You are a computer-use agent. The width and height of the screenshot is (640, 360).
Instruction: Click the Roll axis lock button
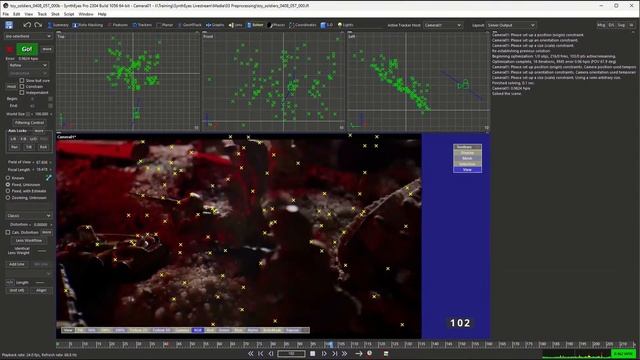click(x=43, y=147)
